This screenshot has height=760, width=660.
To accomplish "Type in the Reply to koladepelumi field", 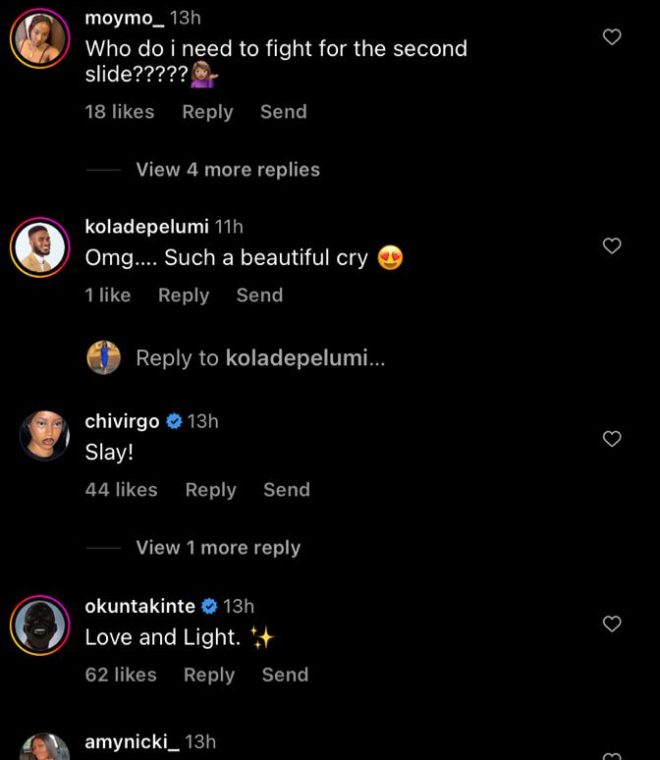I will tap(260, 358).
